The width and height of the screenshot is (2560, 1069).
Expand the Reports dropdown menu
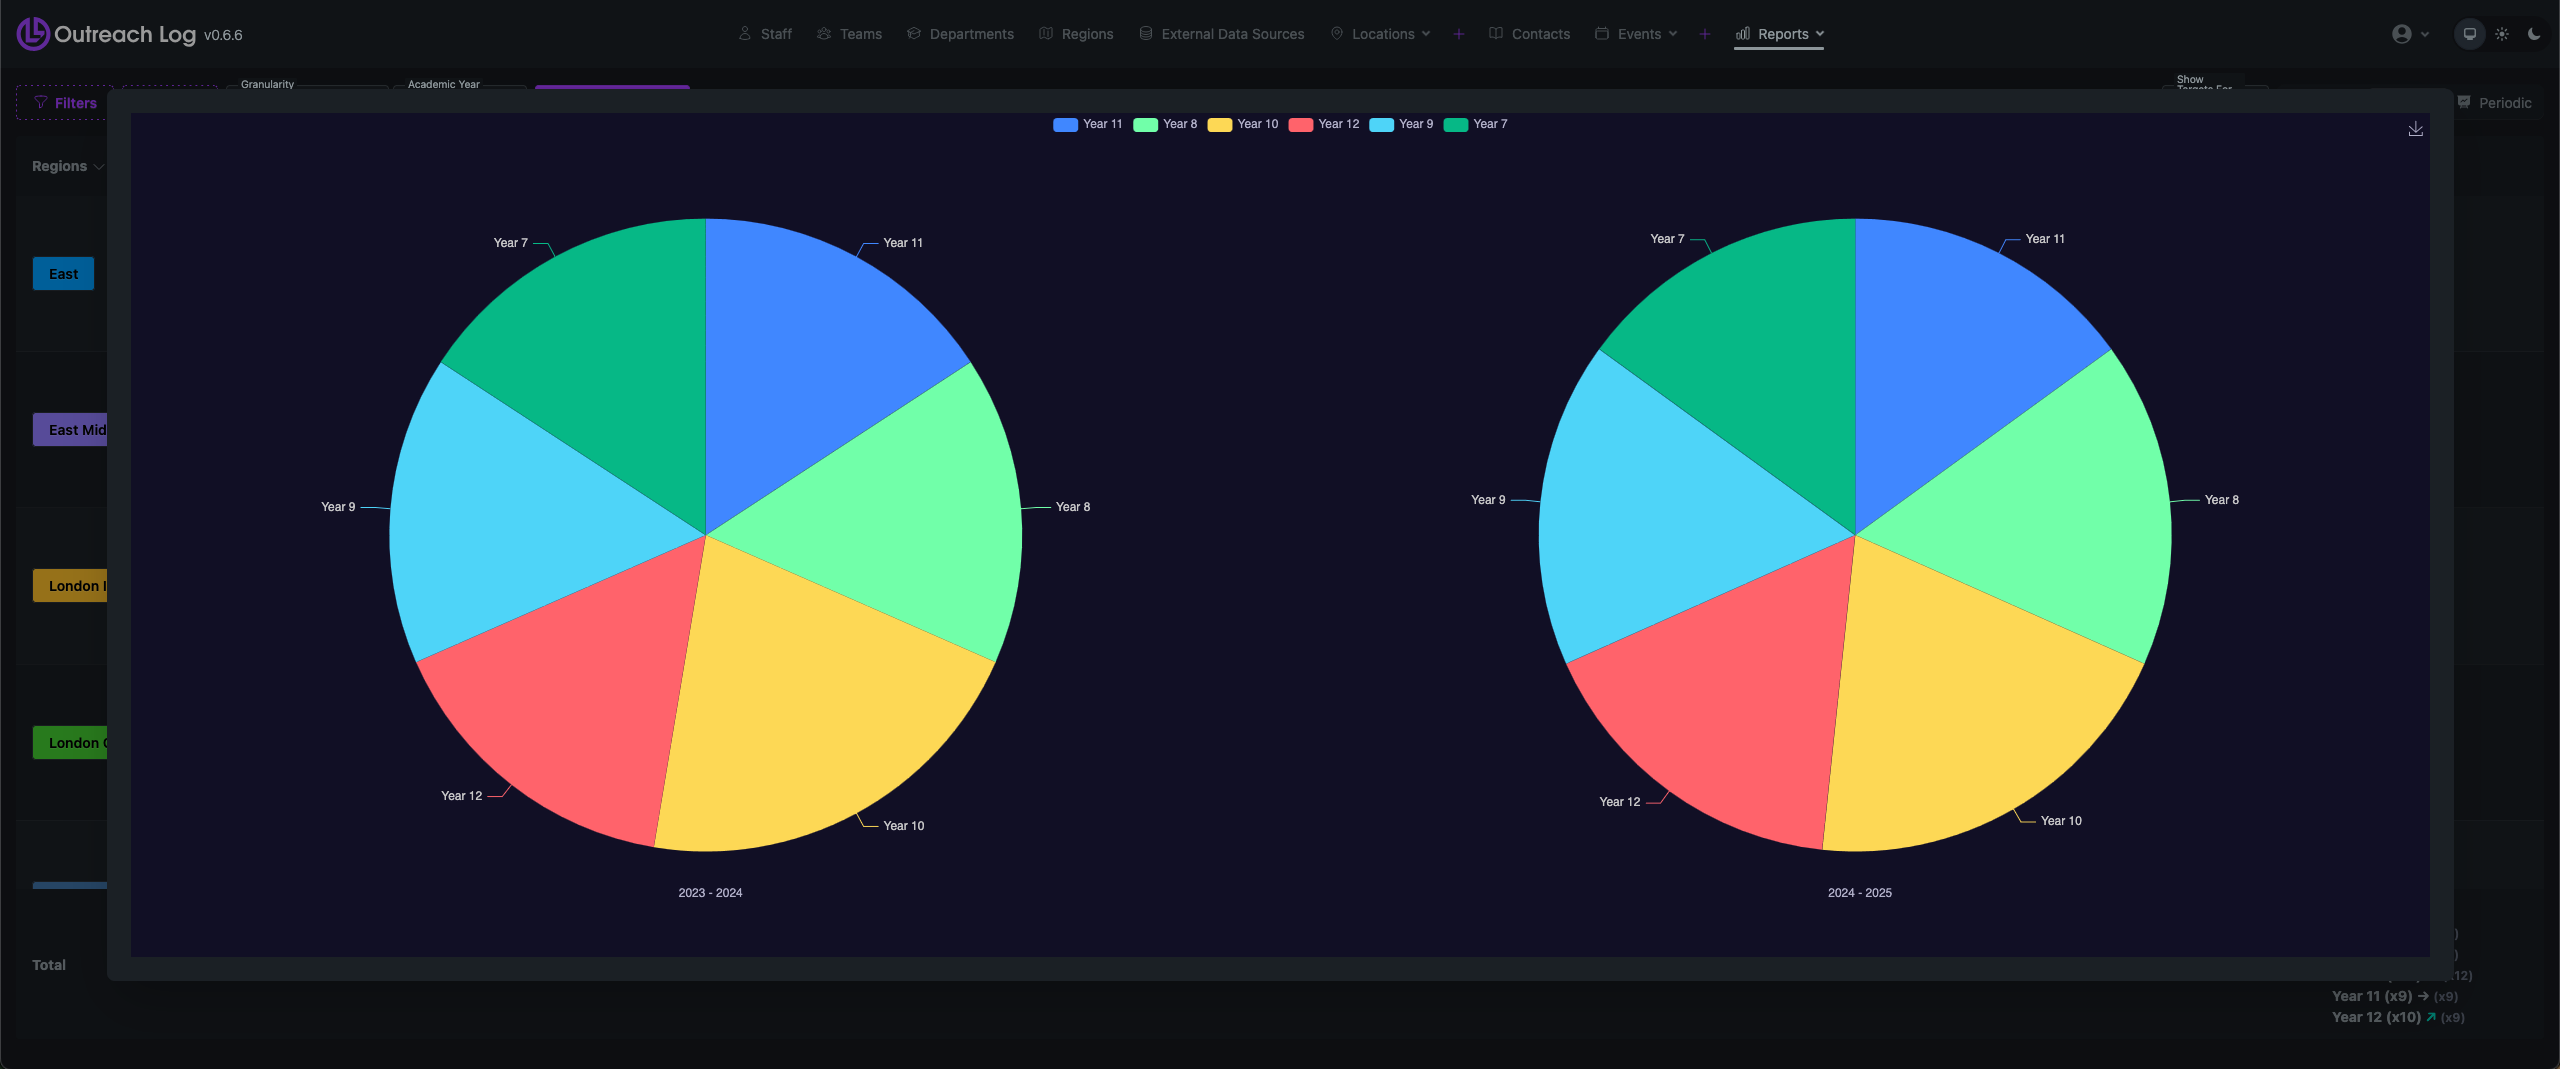point(1780,34)
